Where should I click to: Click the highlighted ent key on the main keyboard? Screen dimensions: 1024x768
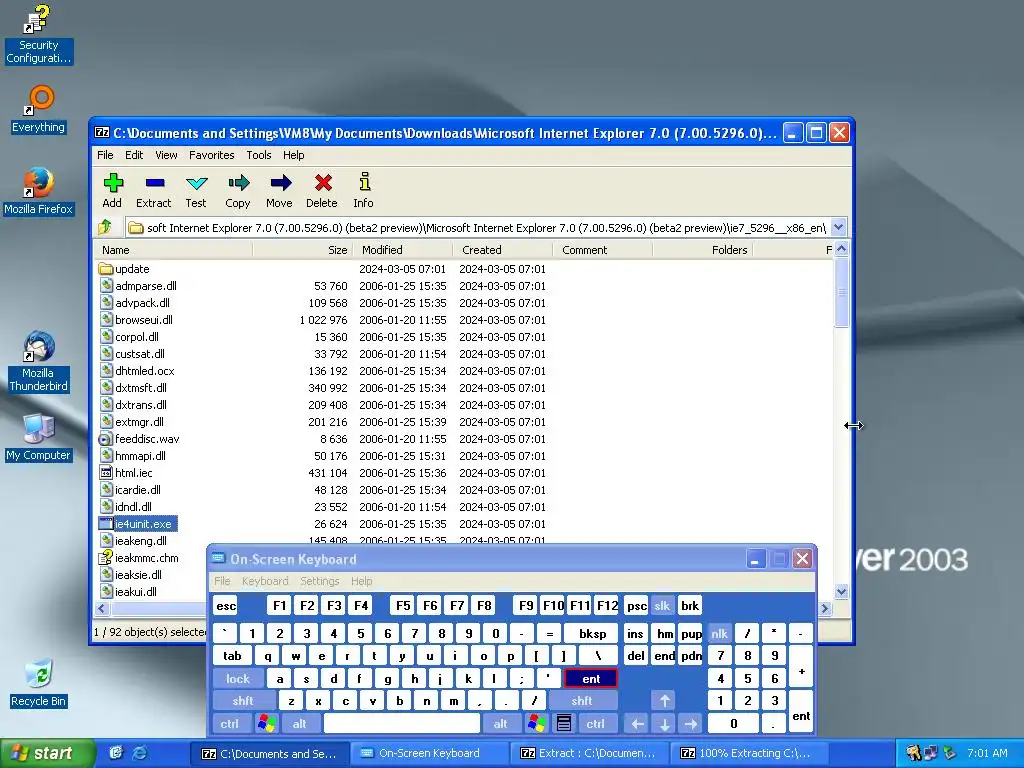coord(590,679)
